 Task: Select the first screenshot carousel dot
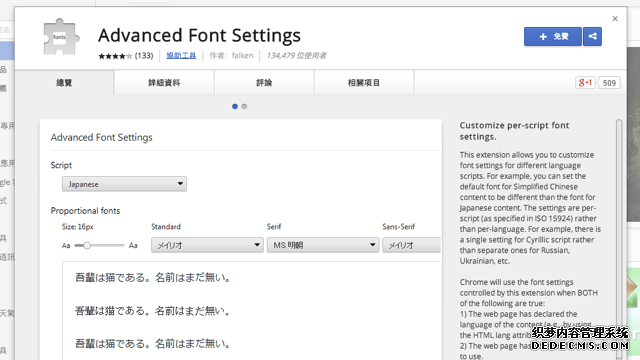(x=235, y=107)
